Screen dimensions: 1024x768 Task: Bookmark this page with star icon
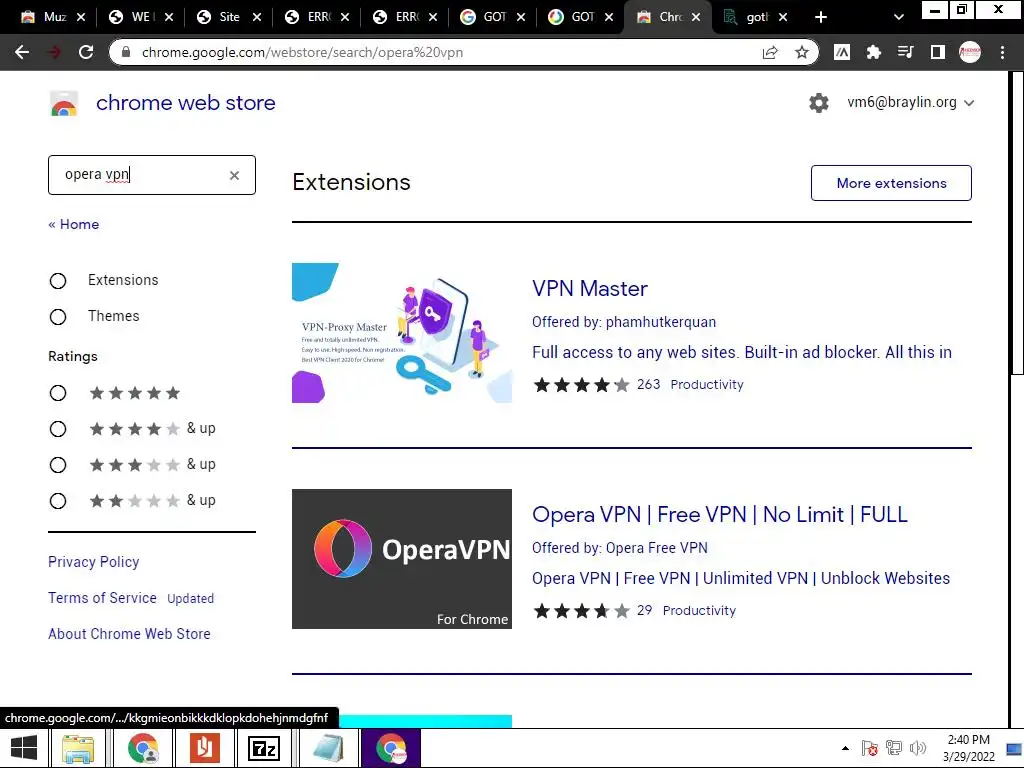pyautogui.click(x=802, y=52)
